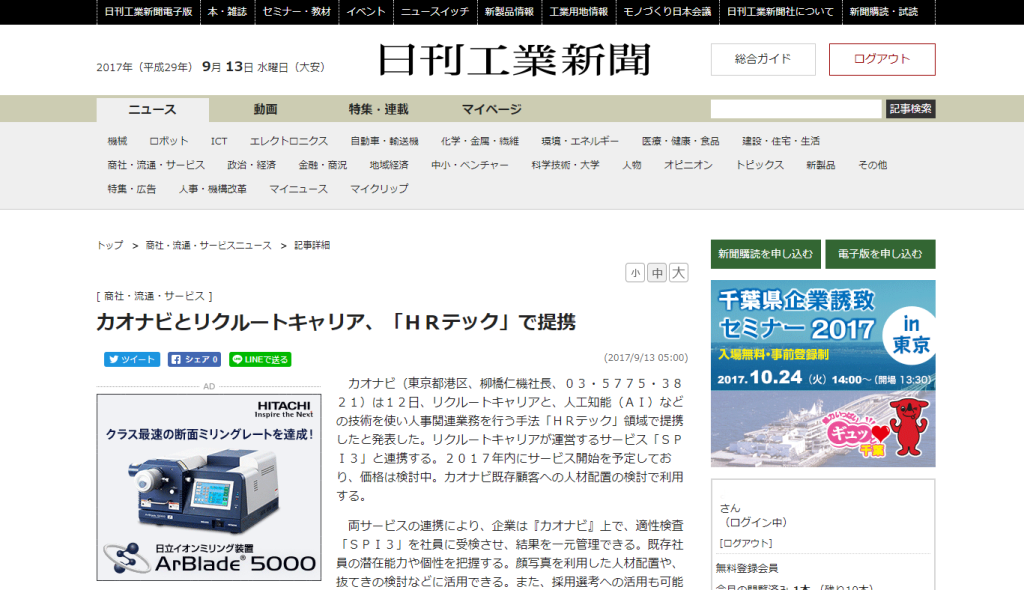The width and height of the screenshot is (1024, 590).
Task: Go home via the 日刊工業新聞 logo
Action: (515, 60)
